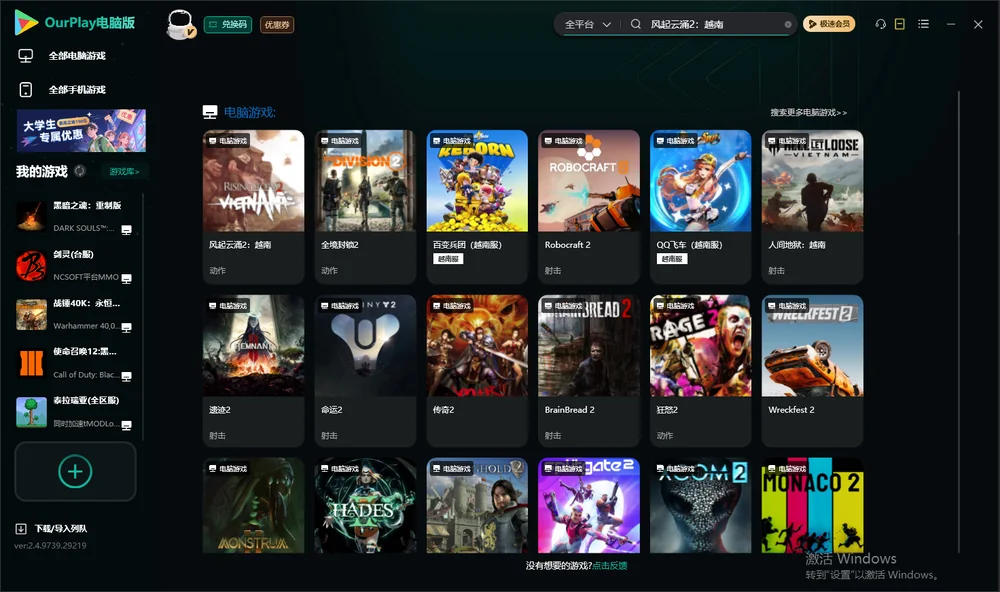
Task: Focus the search field with 风起云涌2
Action: (714, 24)
